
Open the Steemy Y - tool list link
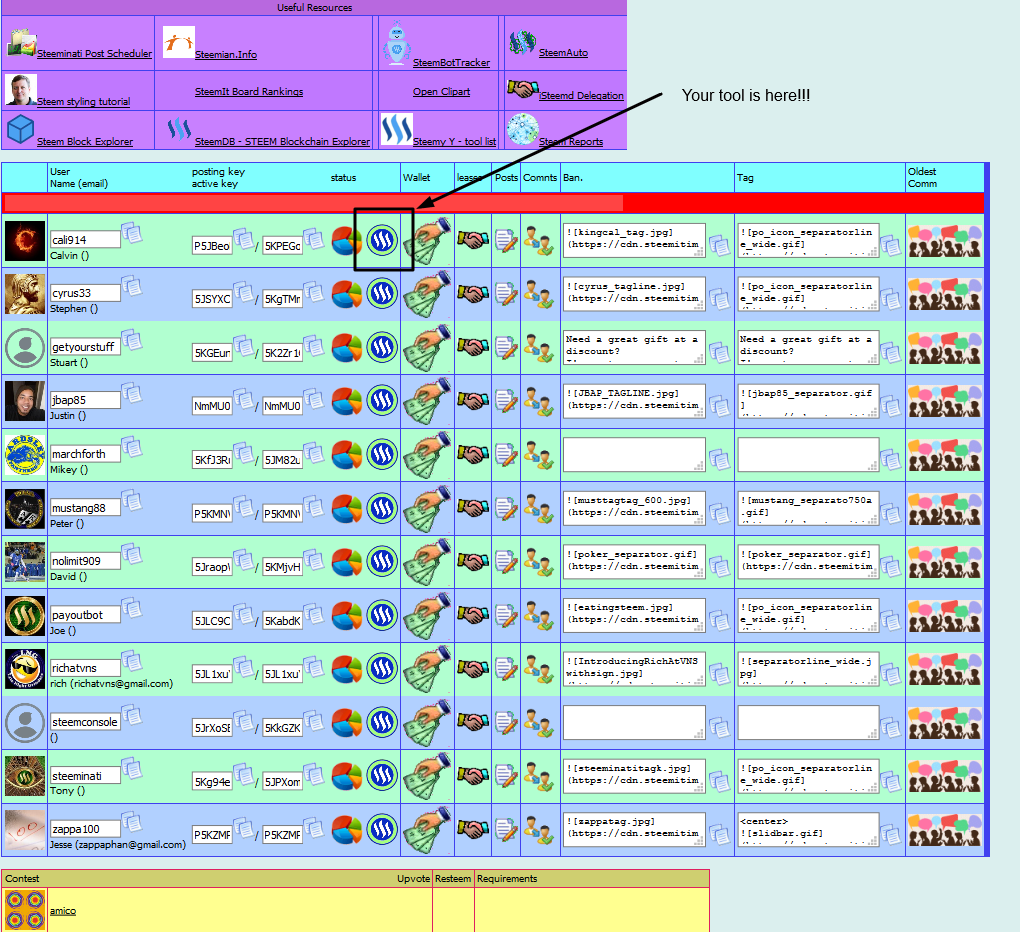pos(454,141)
